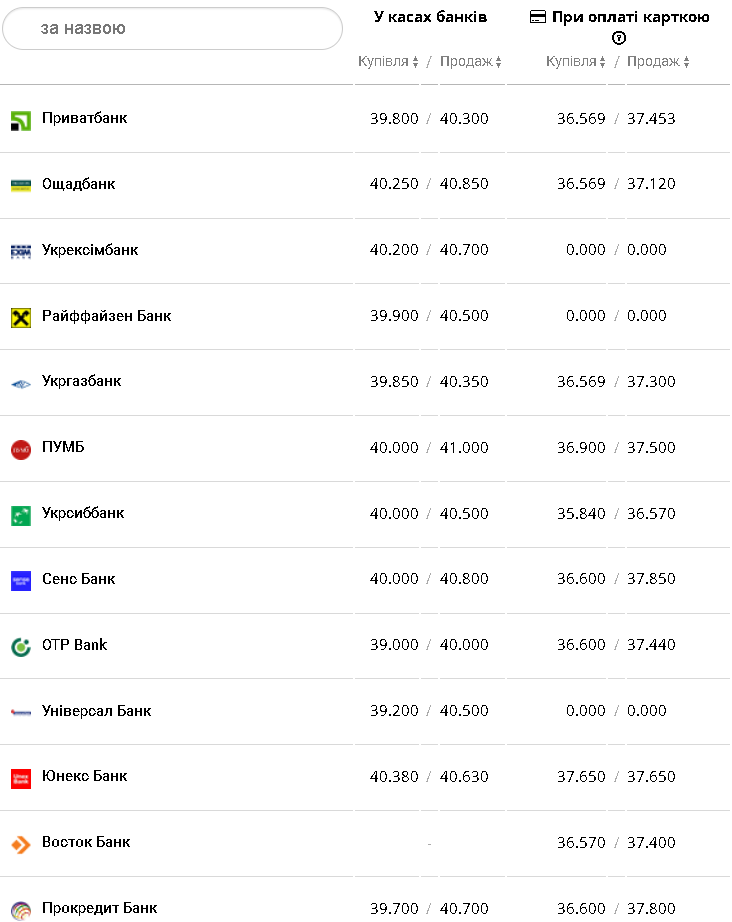
Task: Sort cash desk rates by Продаж
Action: pyautogui.click(x=470, y=62)
